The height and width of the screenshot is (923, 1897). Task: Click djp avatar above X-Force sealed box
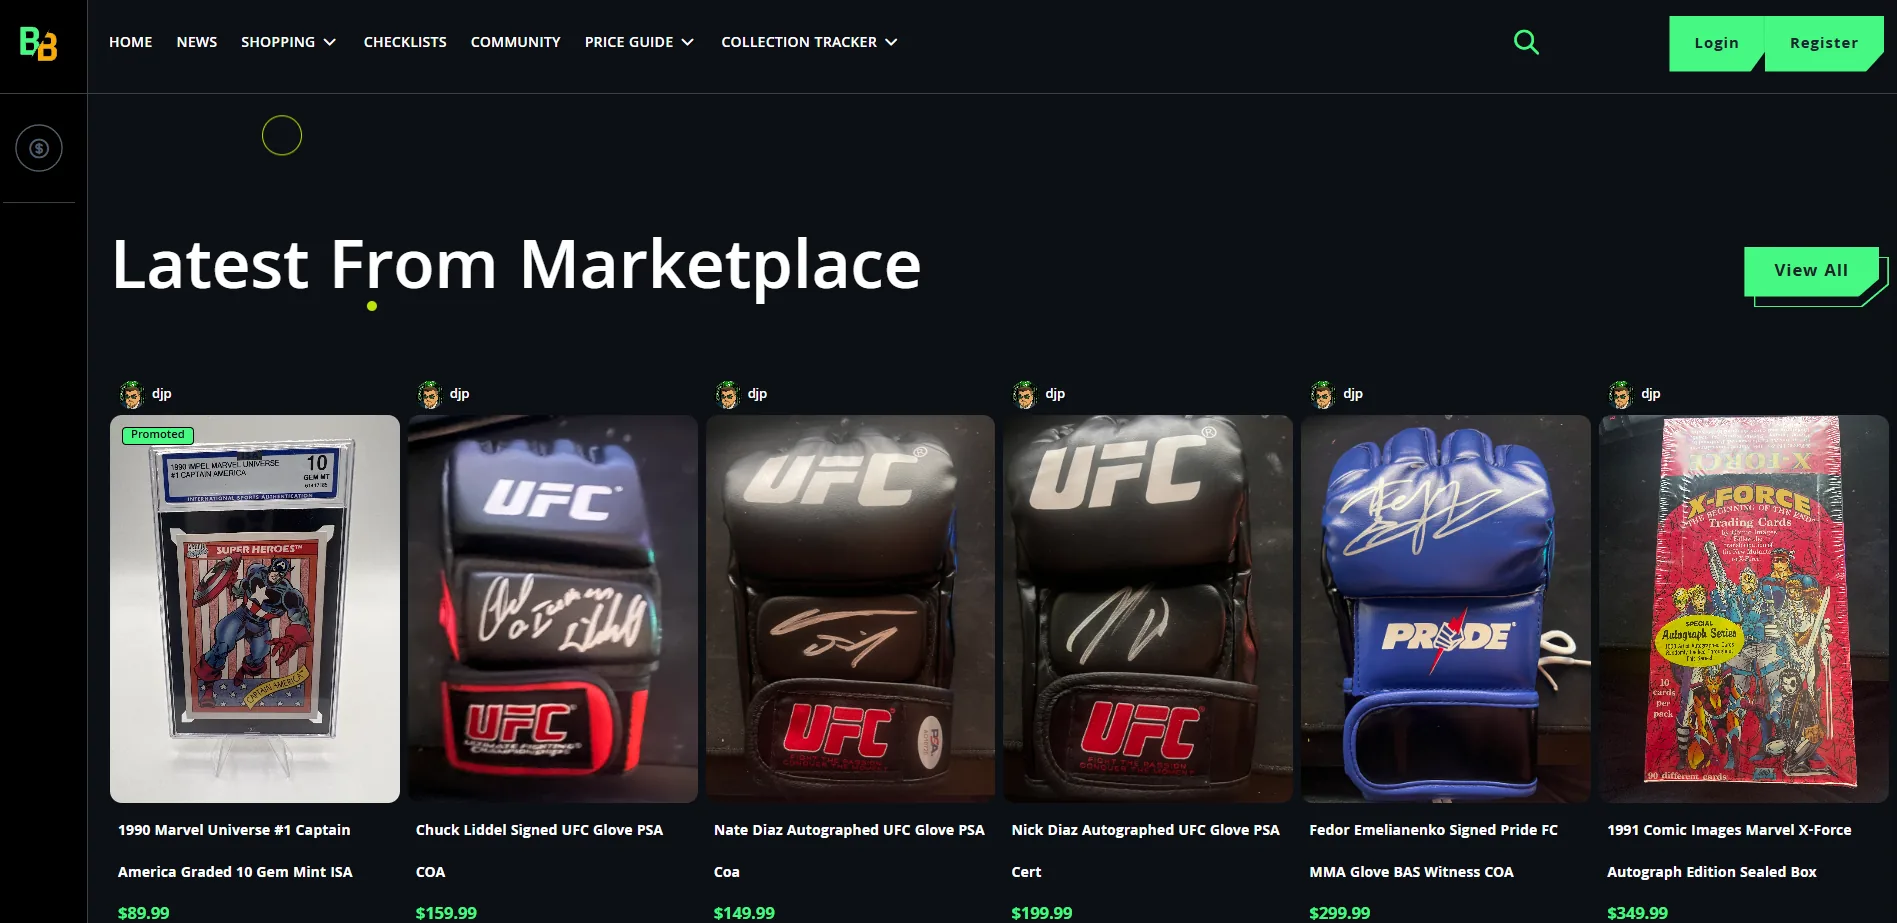coord(1621,394)
